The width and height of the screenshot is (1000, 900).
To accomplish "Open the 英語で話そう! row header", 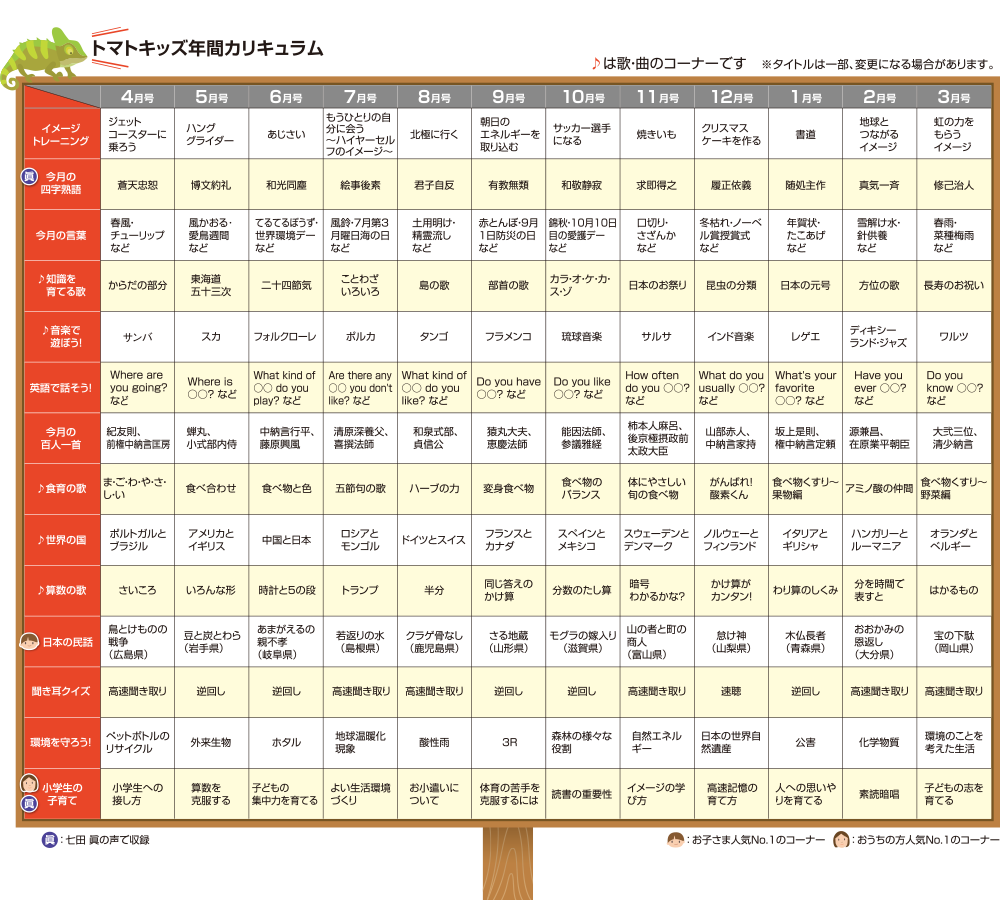I will [62, 388].
